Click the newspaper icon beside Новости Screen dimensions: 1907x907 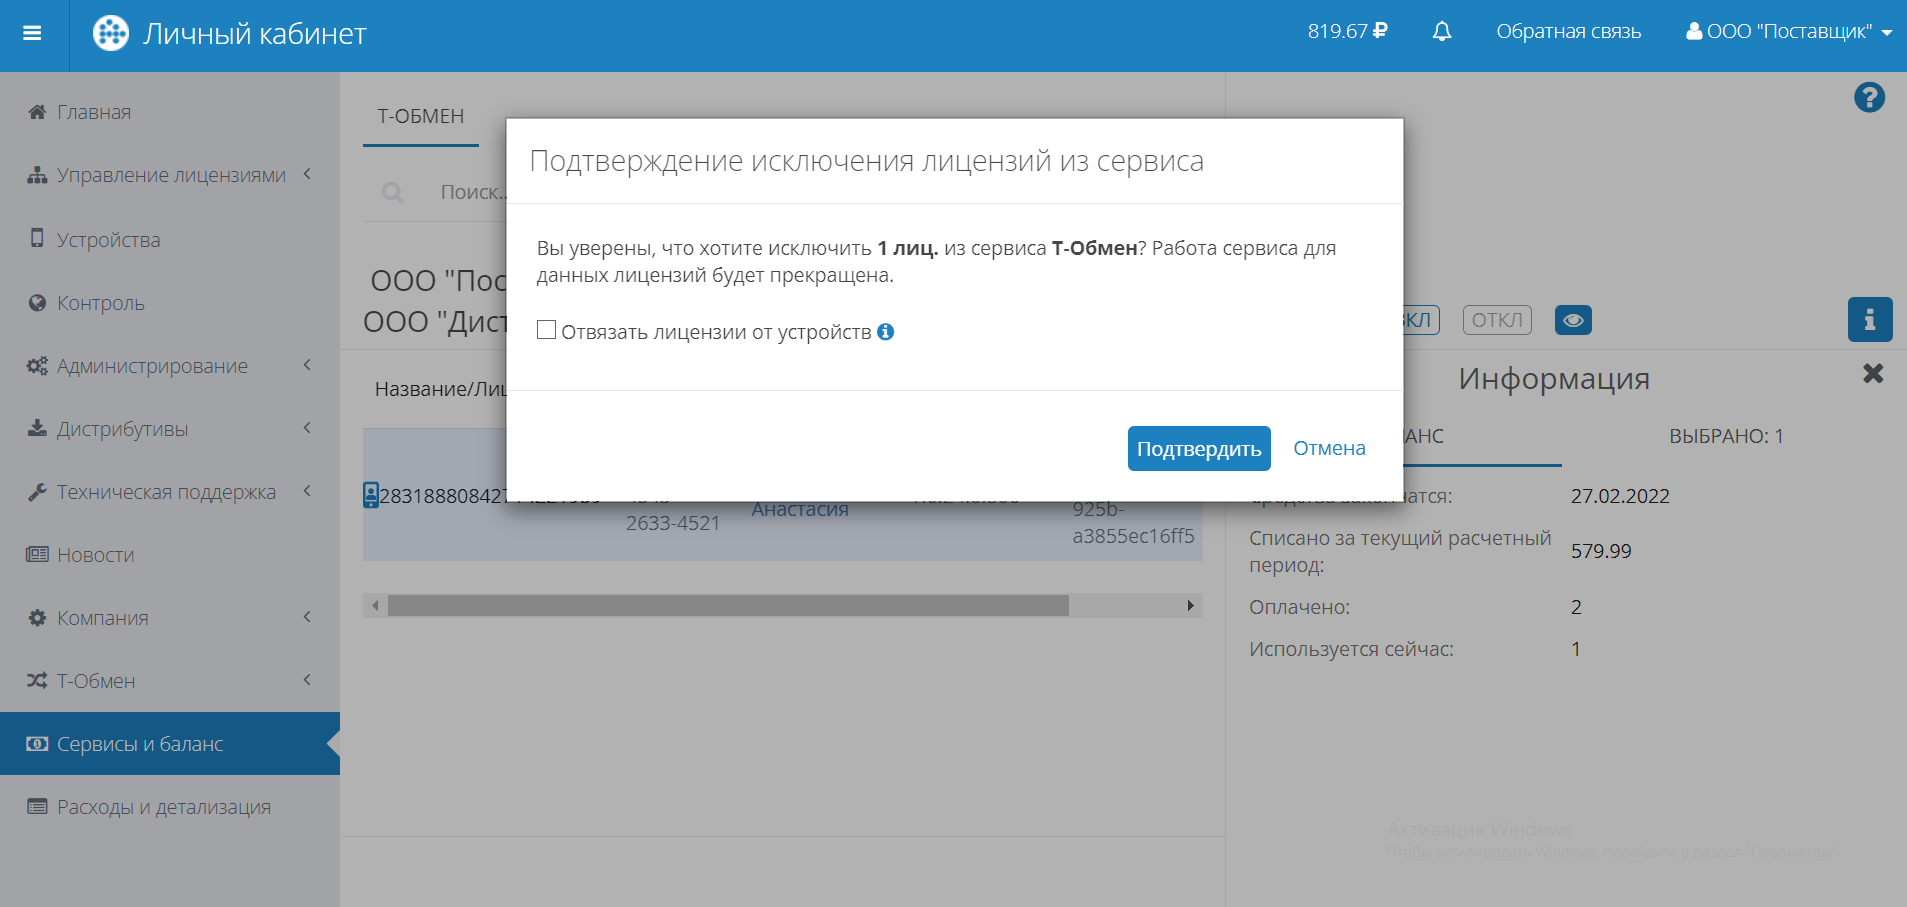(x=37, y=554)
